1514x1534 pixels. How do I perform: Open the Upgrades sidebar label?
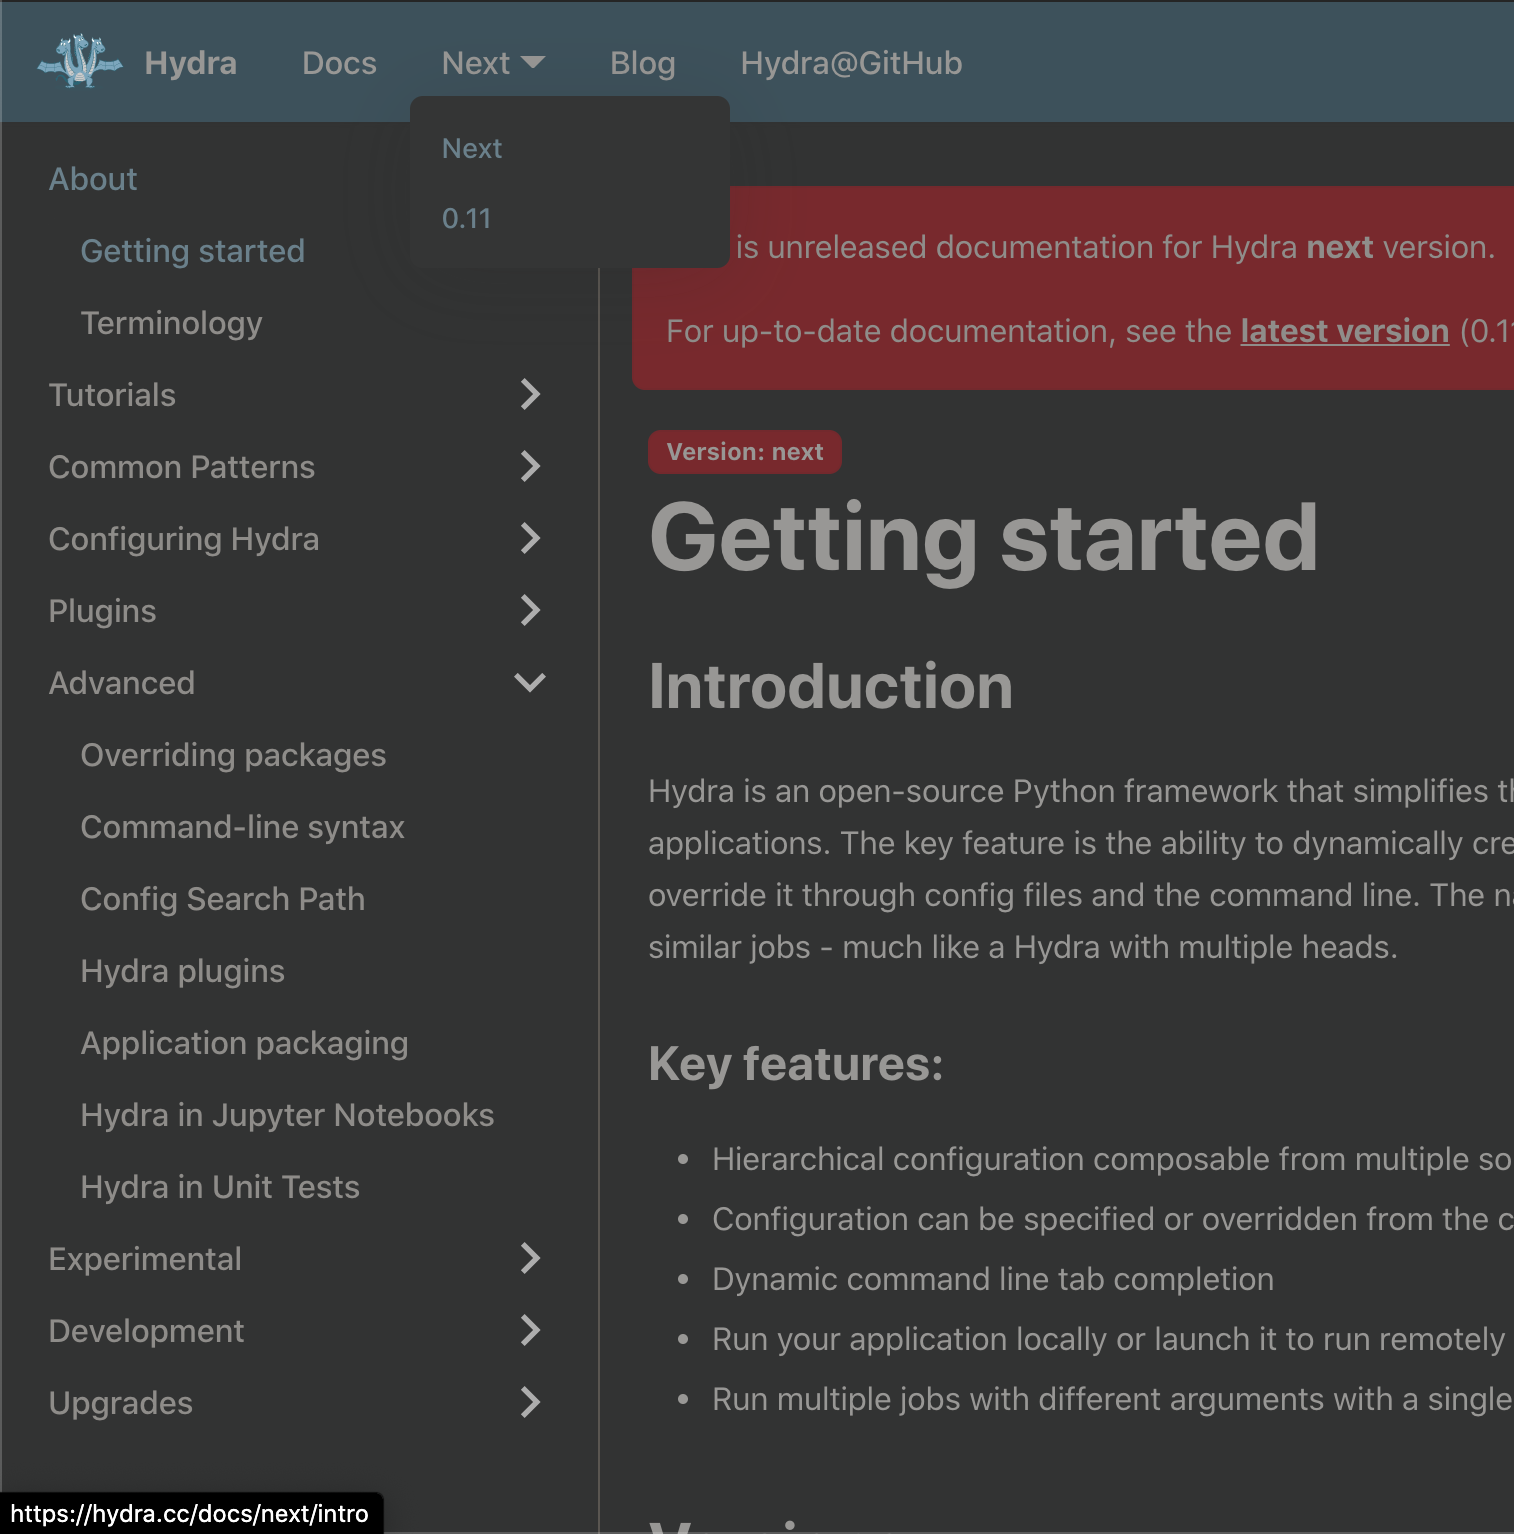[x=121, y=1403]
